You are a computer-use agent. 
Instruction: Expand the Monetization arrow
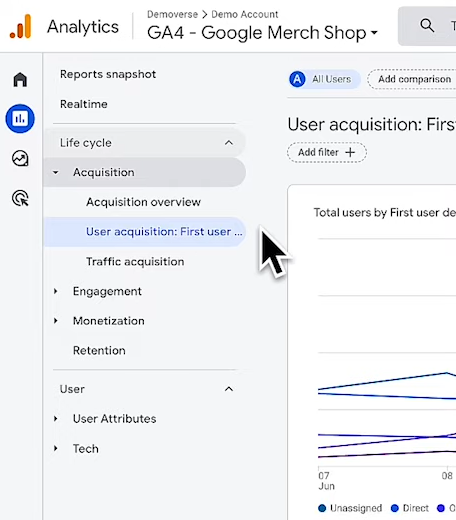[x=56, y=321]
